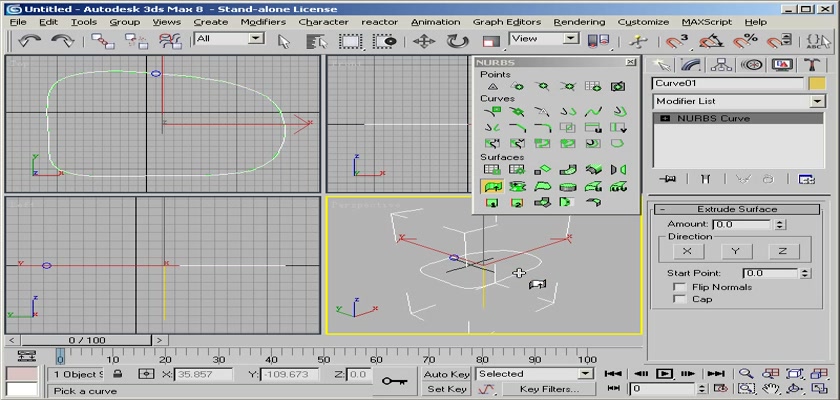
Task: Click the Zoom Extents viewport navigation icon
Action: [794, 374]
